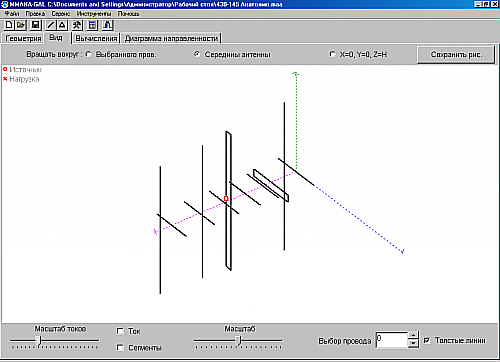Screen dimensions: 500x362
Task: Click the 'Сохранить рис.' button
Action: [x=456, y=54]
